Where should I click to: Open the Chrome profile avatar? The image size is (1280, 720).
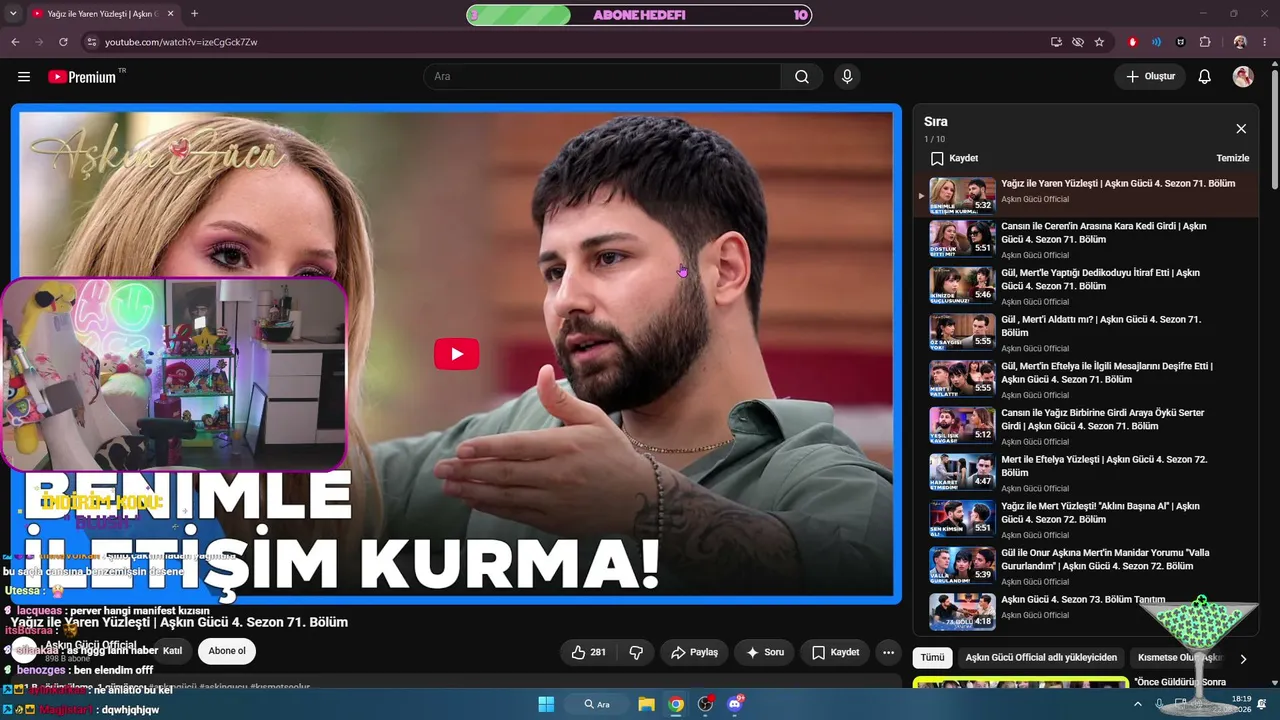coord(1240,42)
